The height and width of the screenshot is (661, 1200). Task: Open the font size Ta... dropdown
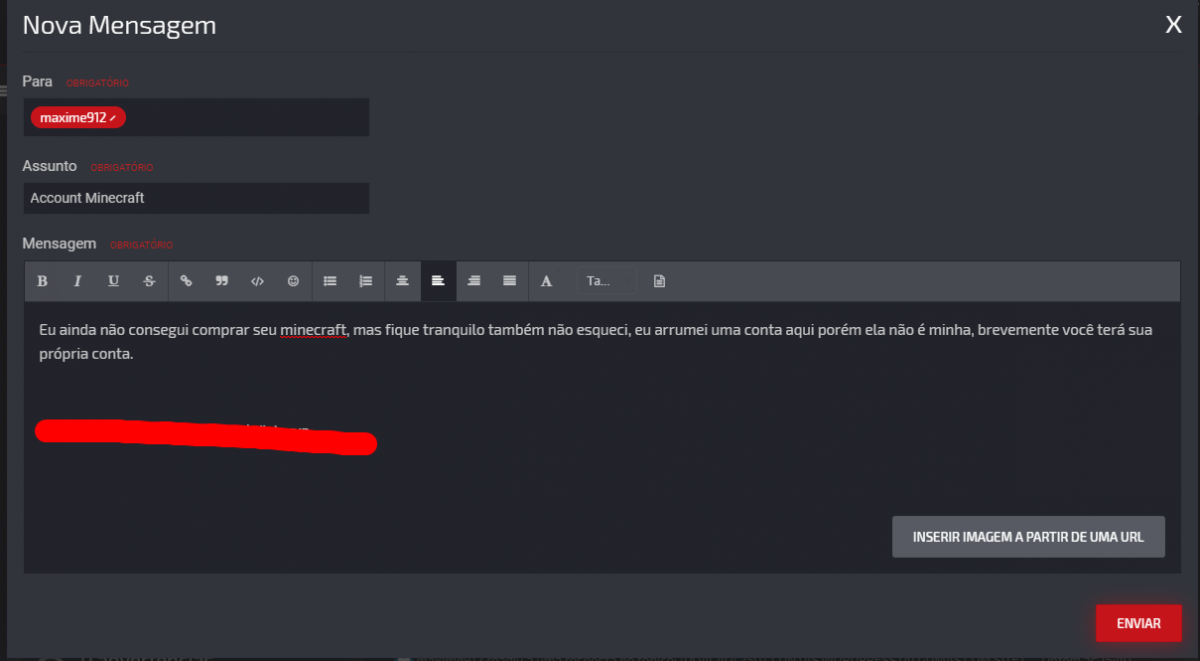[x=606, y=281]
